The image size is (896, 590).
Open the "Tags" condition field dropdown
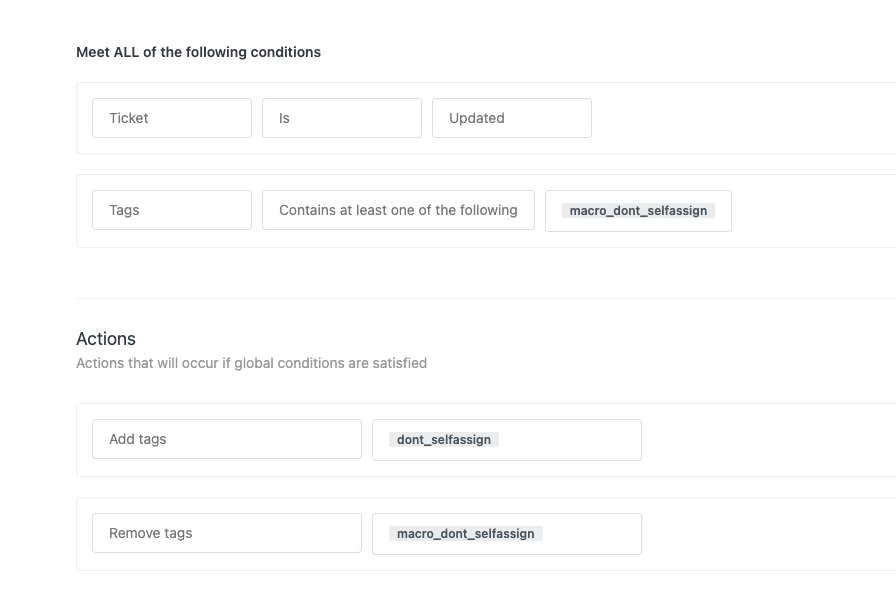[x=171, y=210]
